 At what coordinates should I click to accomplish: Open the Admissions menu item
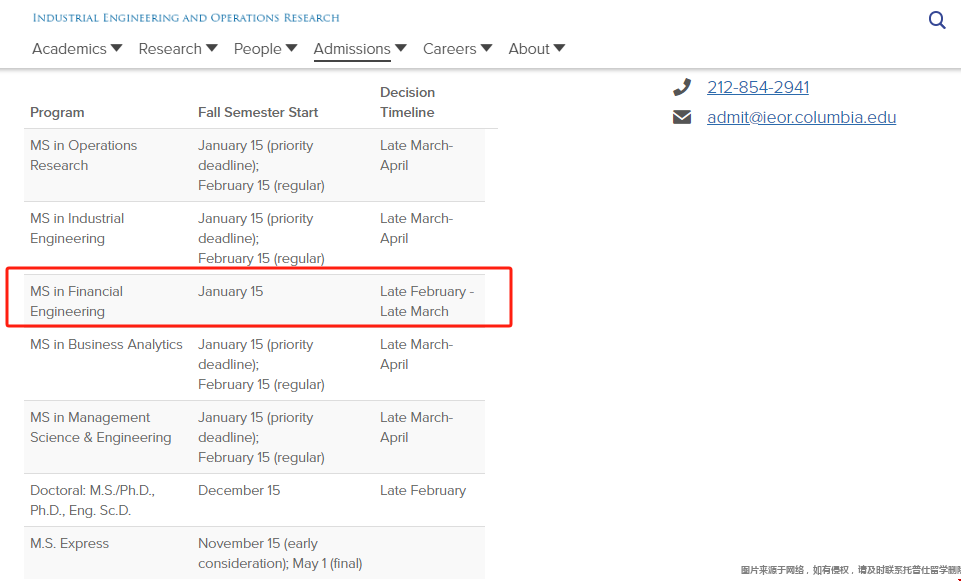[x=352, y=49]
